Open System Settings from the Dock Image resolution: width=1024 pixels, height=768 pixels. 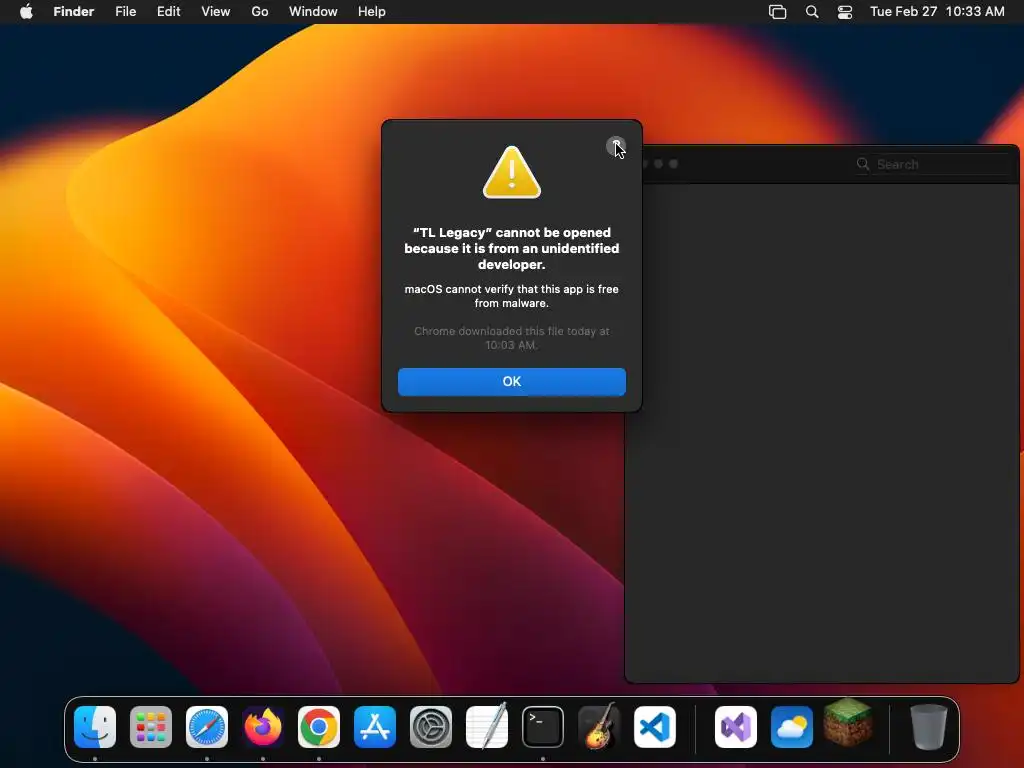coord(431,727)
